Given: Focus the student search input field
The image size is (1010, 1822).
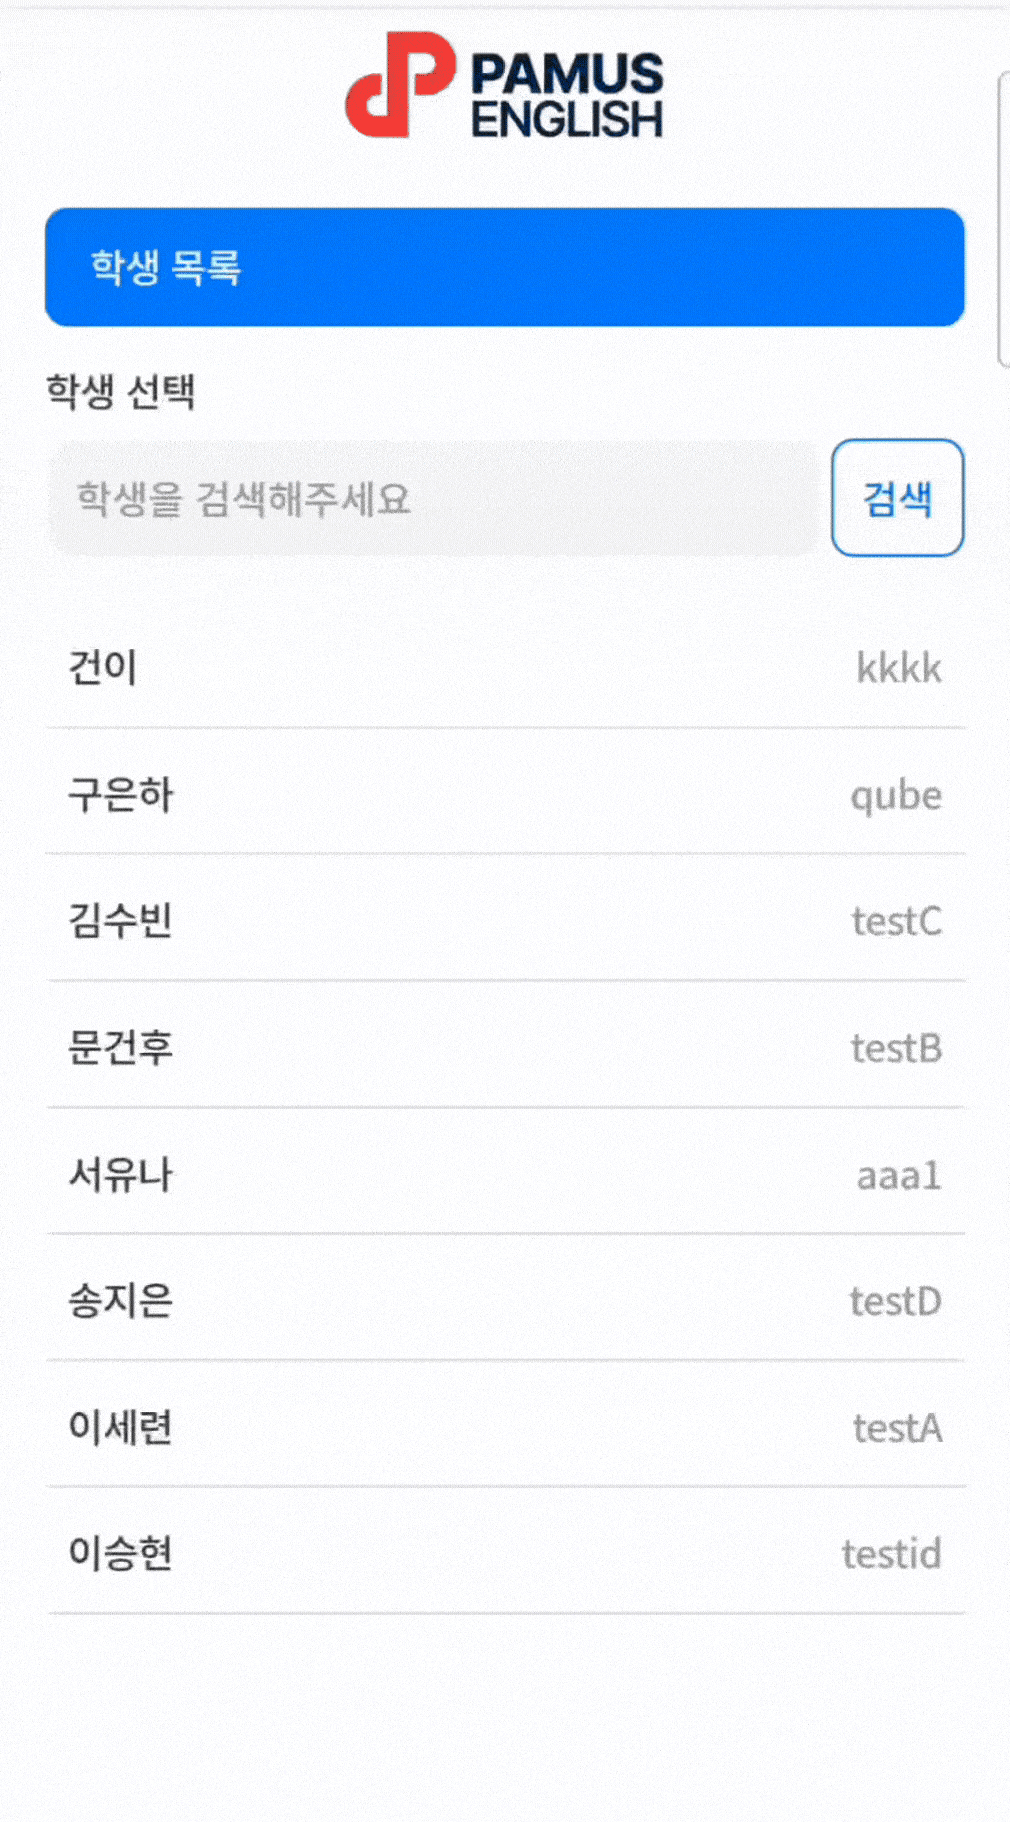Looking at the screenshot, I should pos(434,498).
